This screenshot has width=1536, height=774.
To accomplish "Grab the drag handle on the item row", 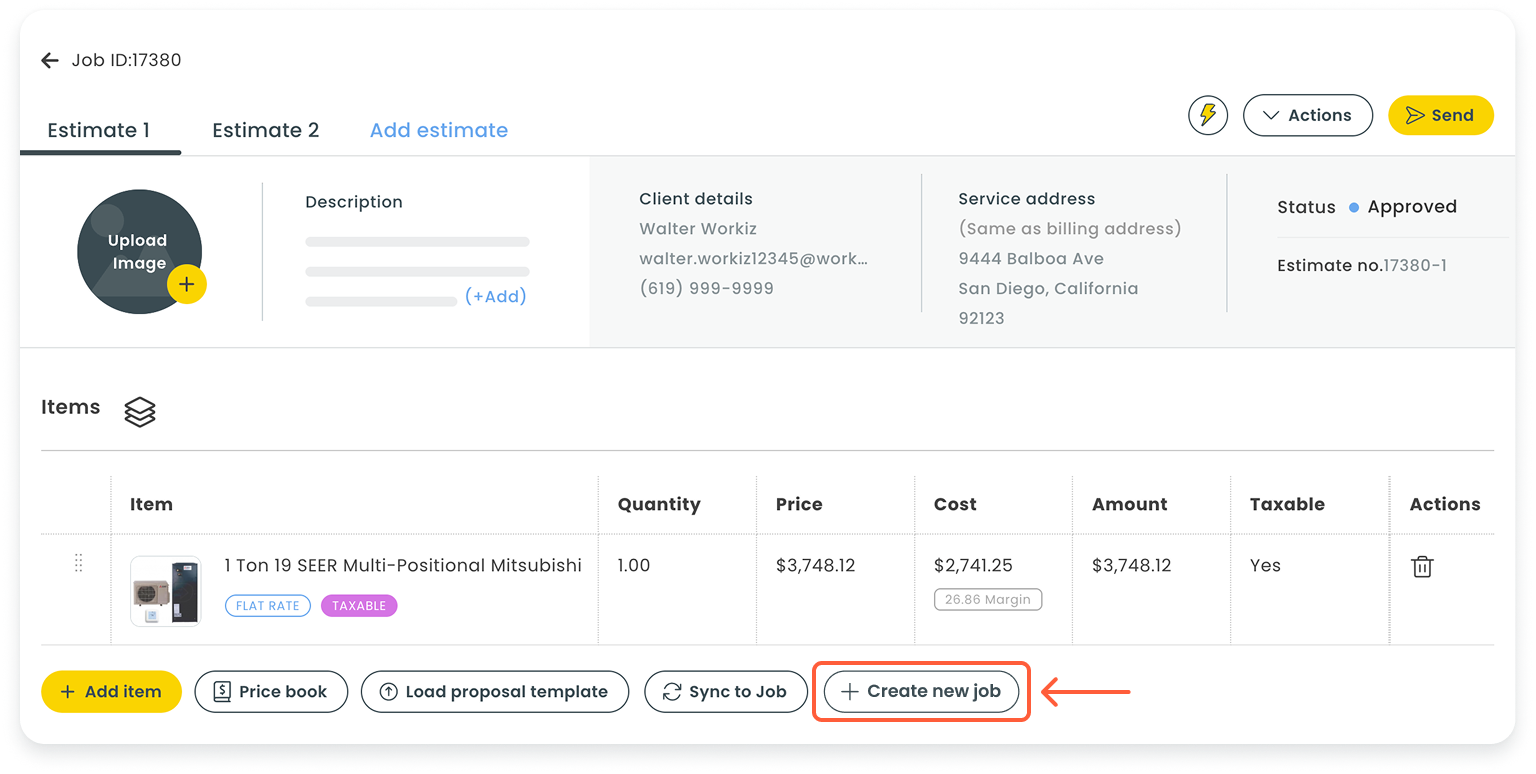I will [x=79, y=563].
